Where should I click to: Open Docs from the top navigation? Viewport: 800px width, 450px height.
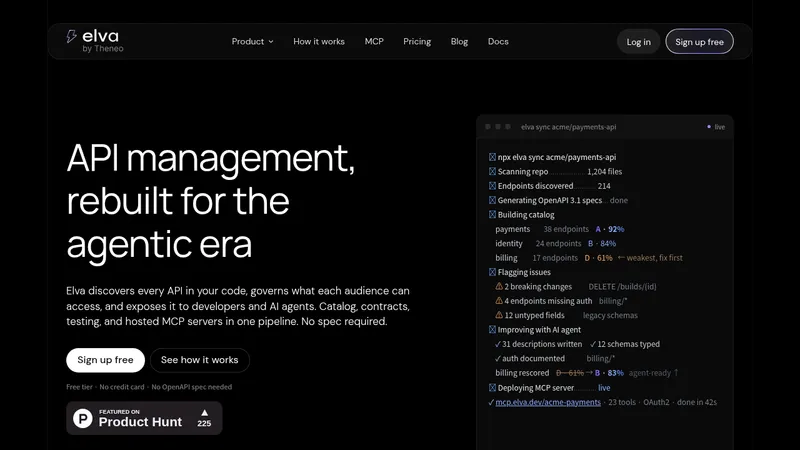pos(498,42)
